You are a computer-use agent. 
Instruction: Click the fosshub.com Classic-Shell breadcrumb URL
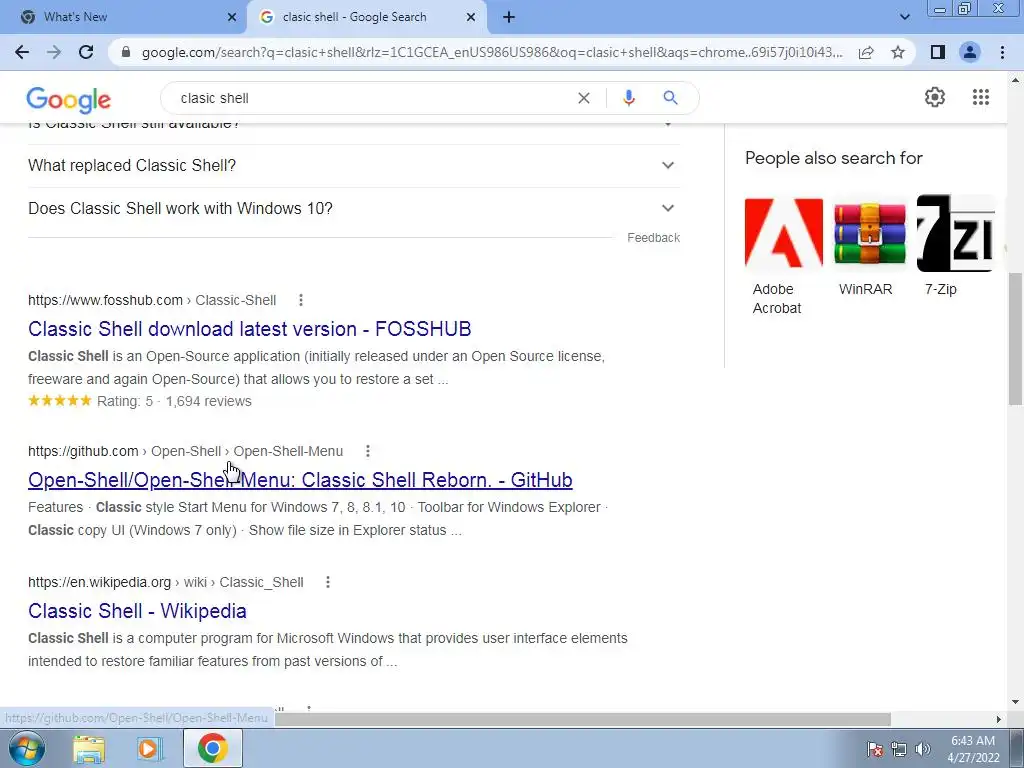152,300
